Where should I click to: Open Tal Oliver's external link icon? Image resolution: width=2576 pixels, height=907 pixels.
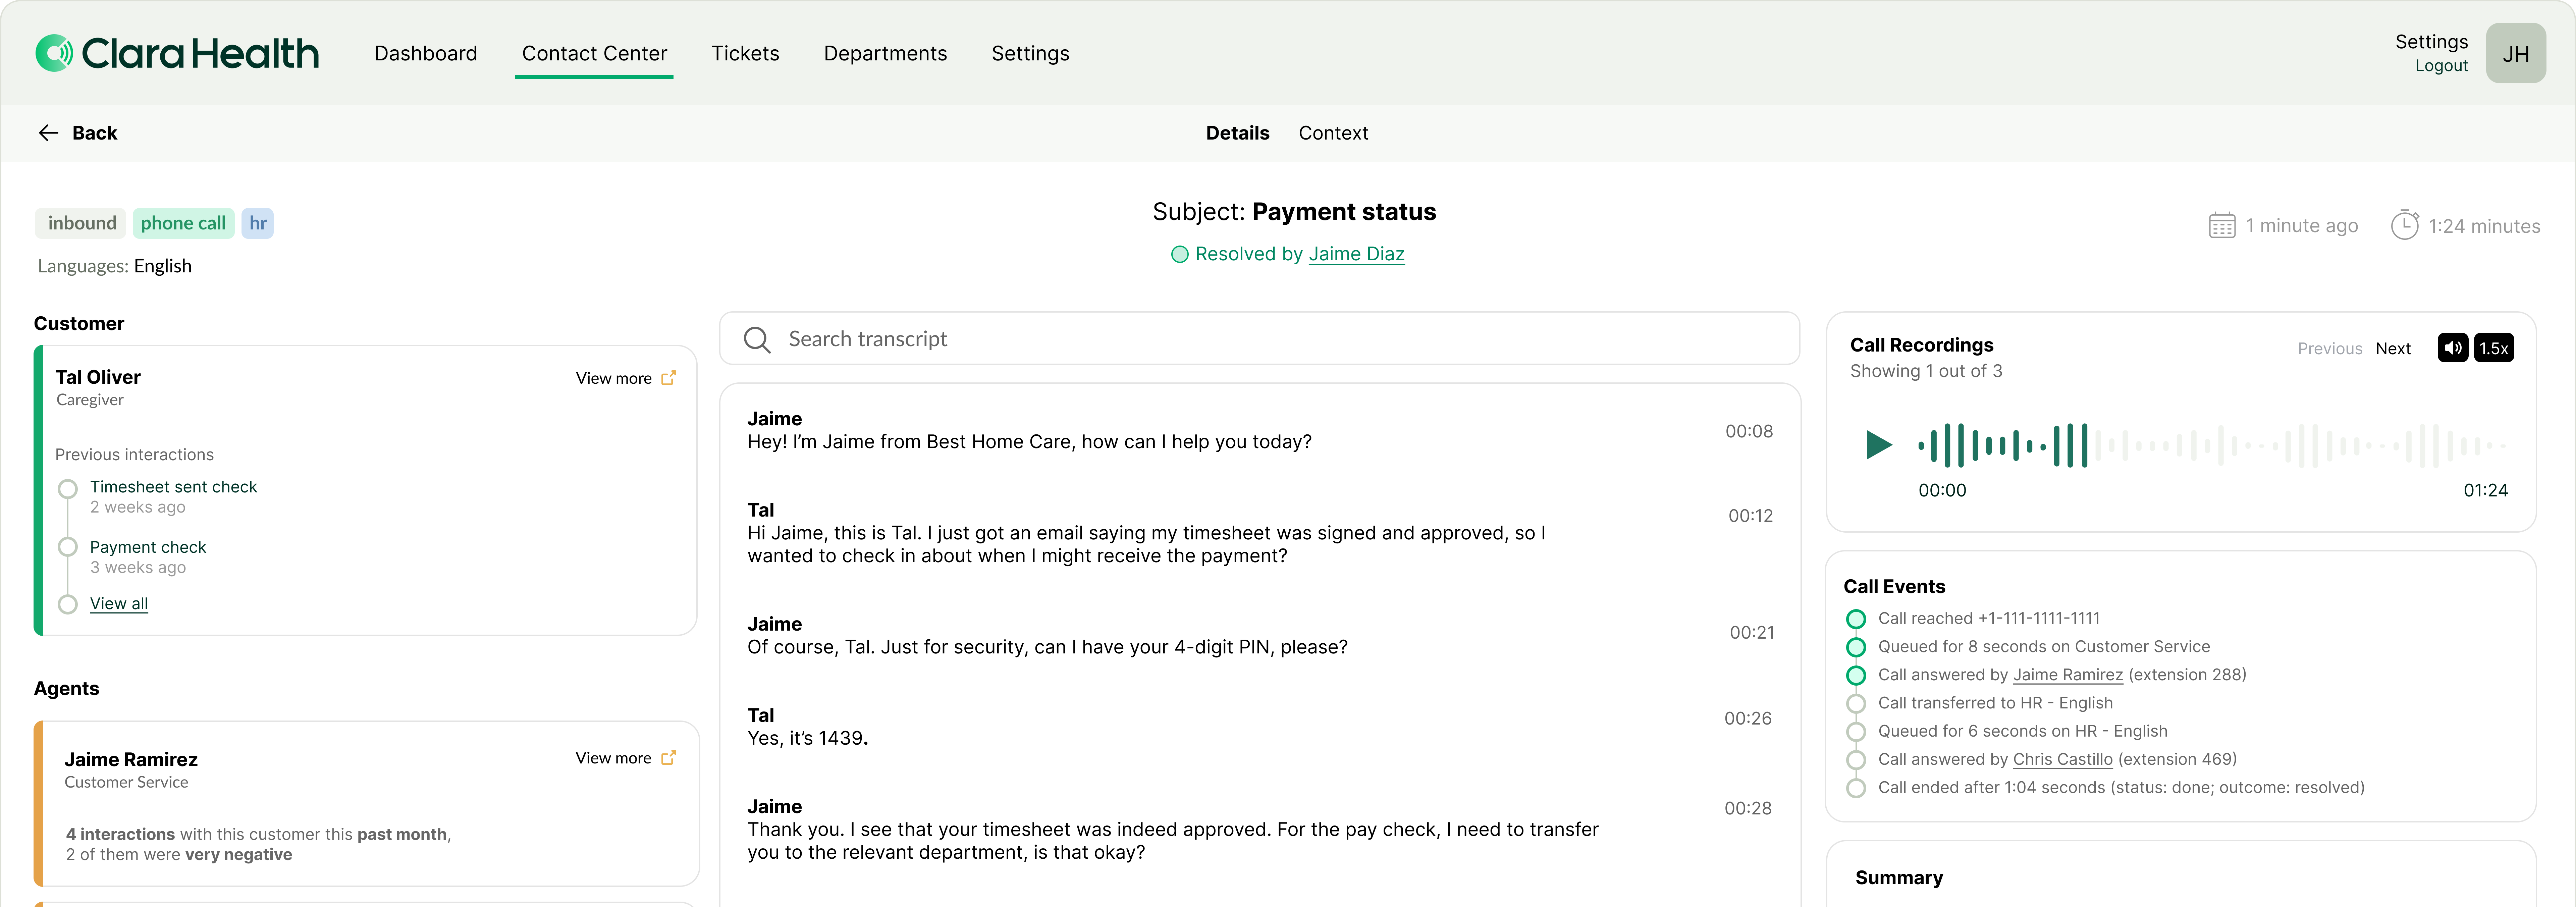(669, 378)
